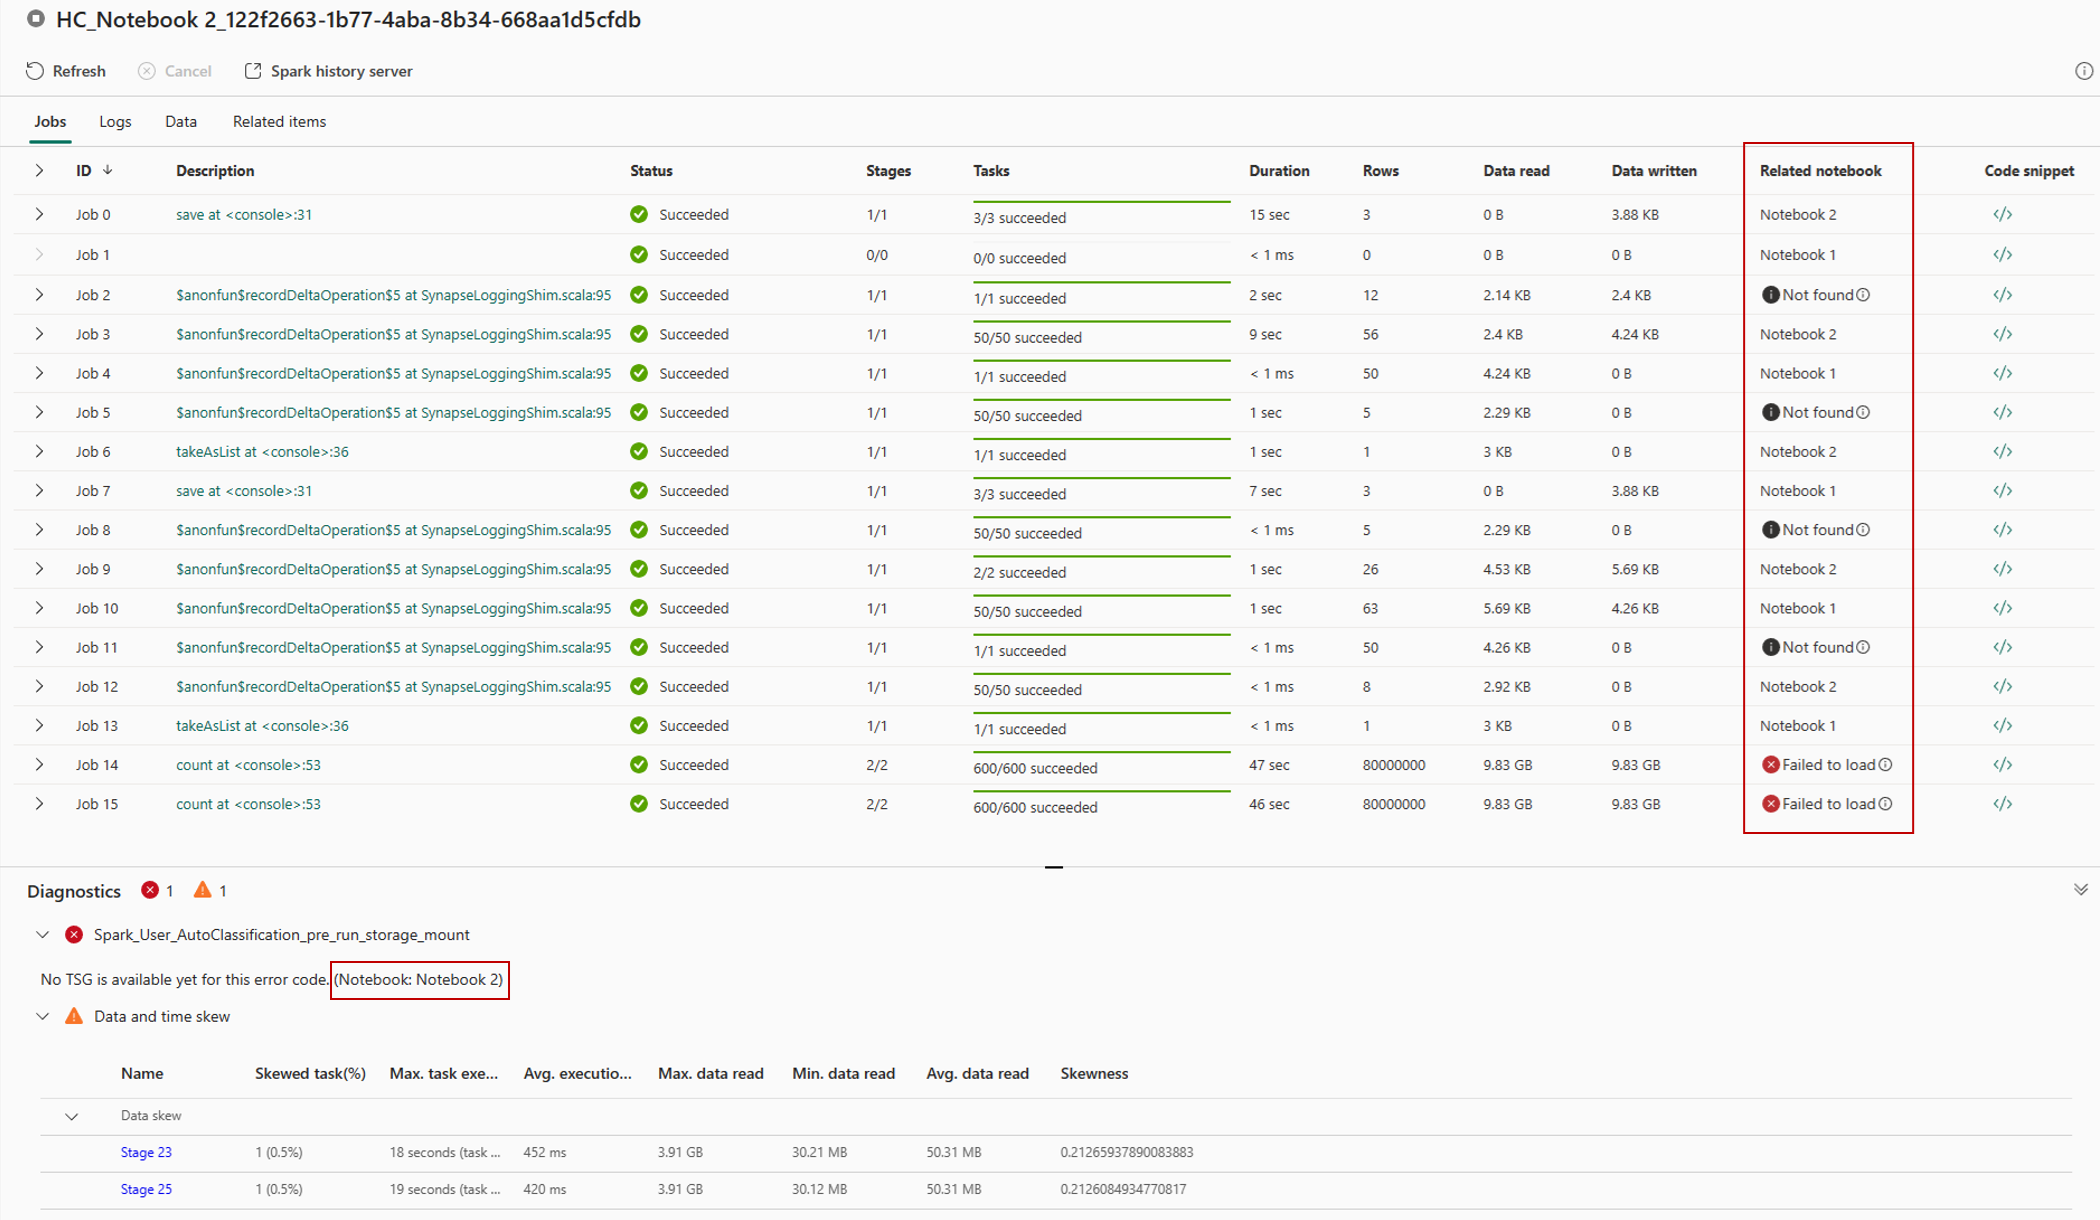This screenshot has width=2100, height=1220.
Task: Collapse Data and time skew section
Action: click(x=43, y=1017)
